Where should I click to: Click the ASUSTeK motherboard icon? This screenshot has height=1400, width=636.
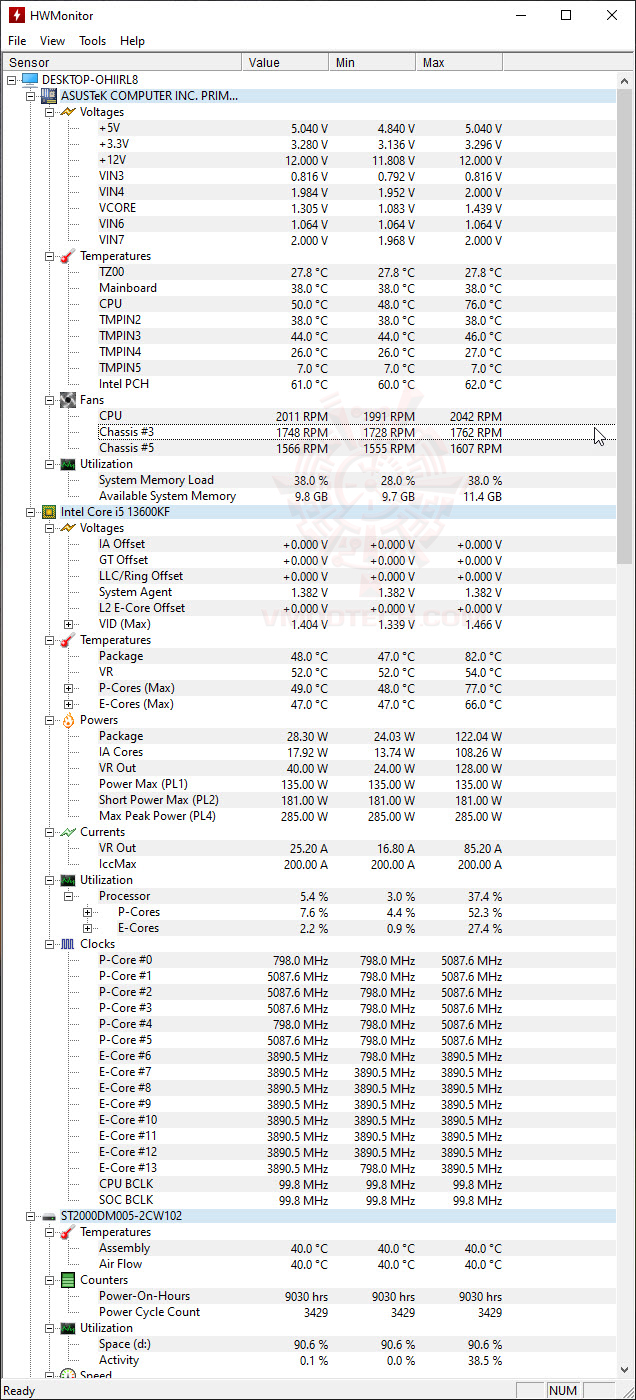[x=48, y=96]
